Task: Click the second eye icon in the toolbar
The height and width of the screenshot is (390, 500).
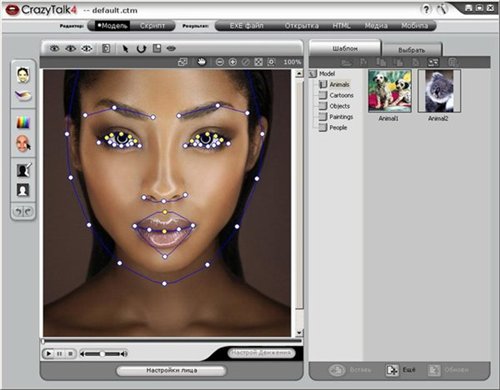Action: pos(71,49)
